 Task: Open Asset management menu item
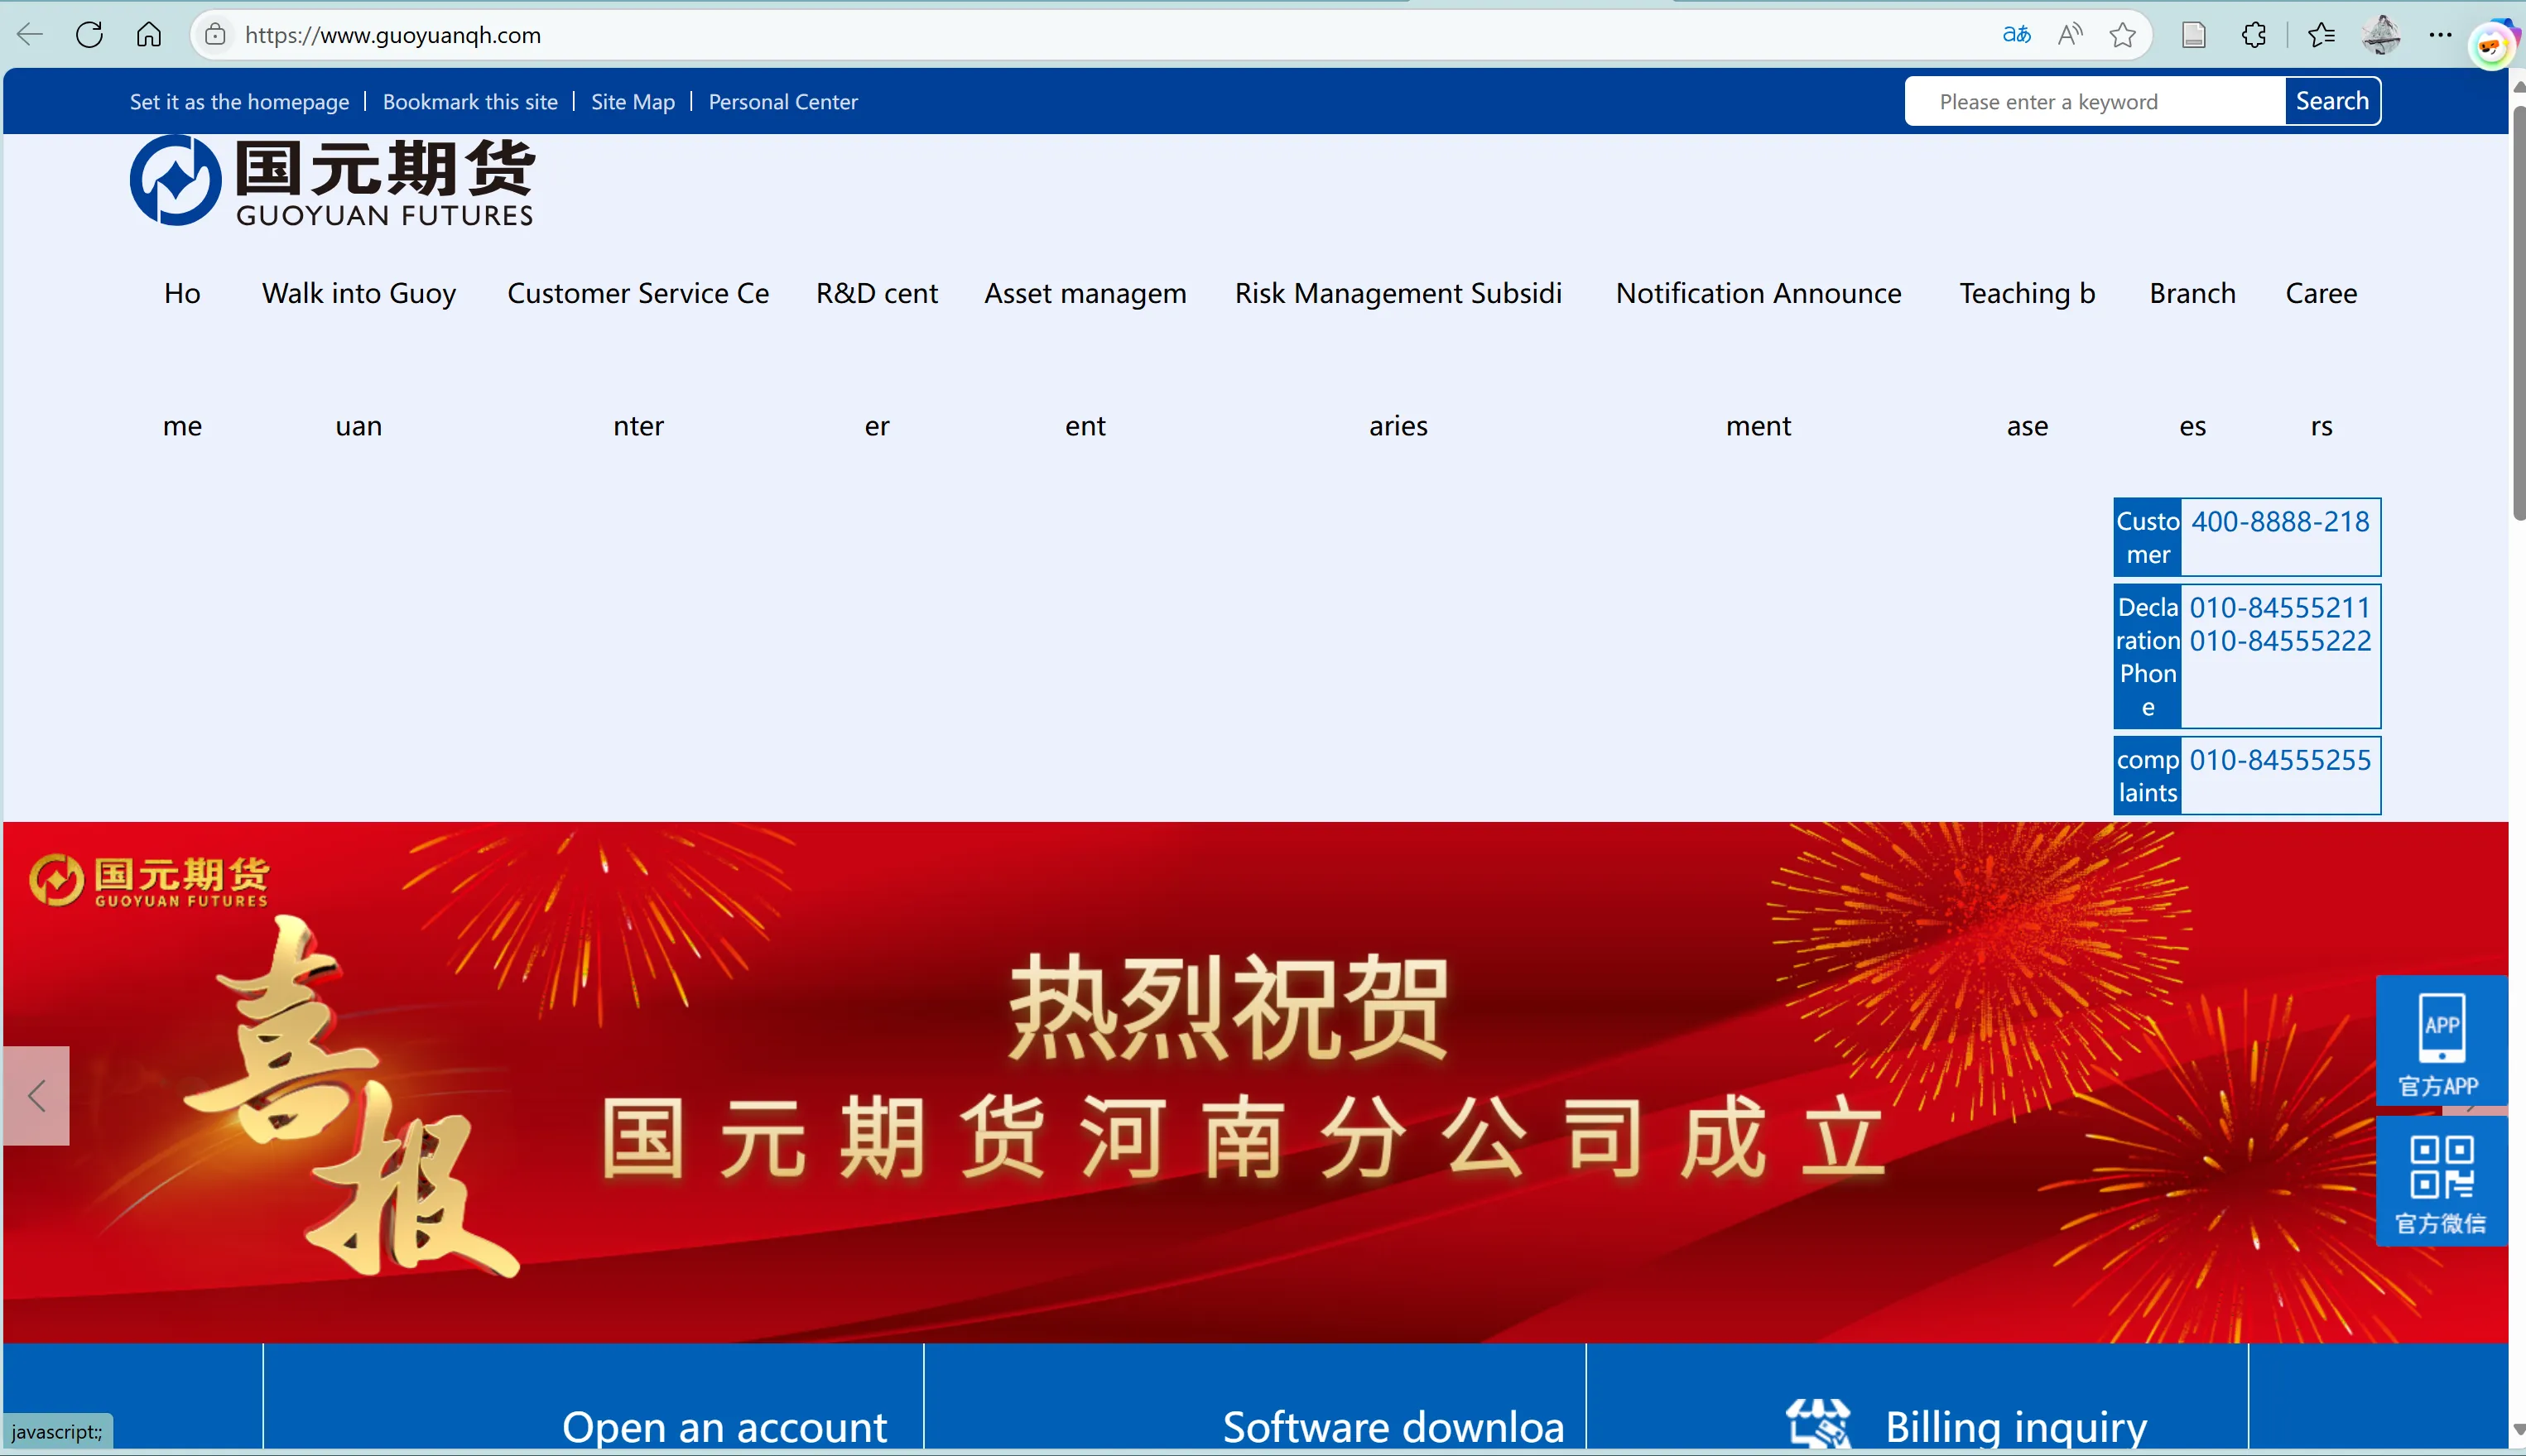click(1085, 359)
